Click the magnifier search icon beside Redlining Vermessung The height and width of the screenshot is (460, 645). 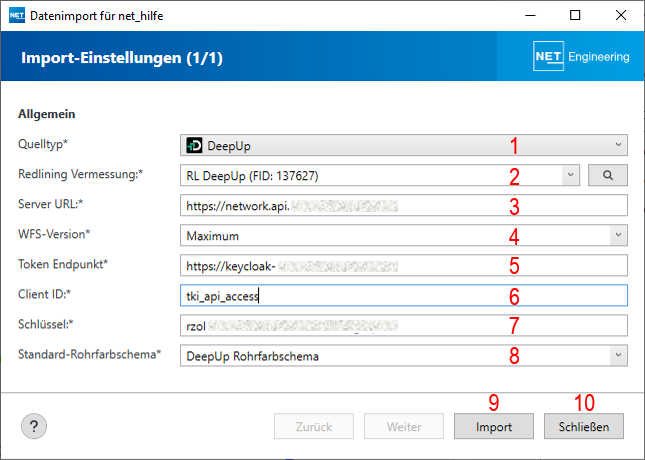pyautogui.click(x=608, y=175)
